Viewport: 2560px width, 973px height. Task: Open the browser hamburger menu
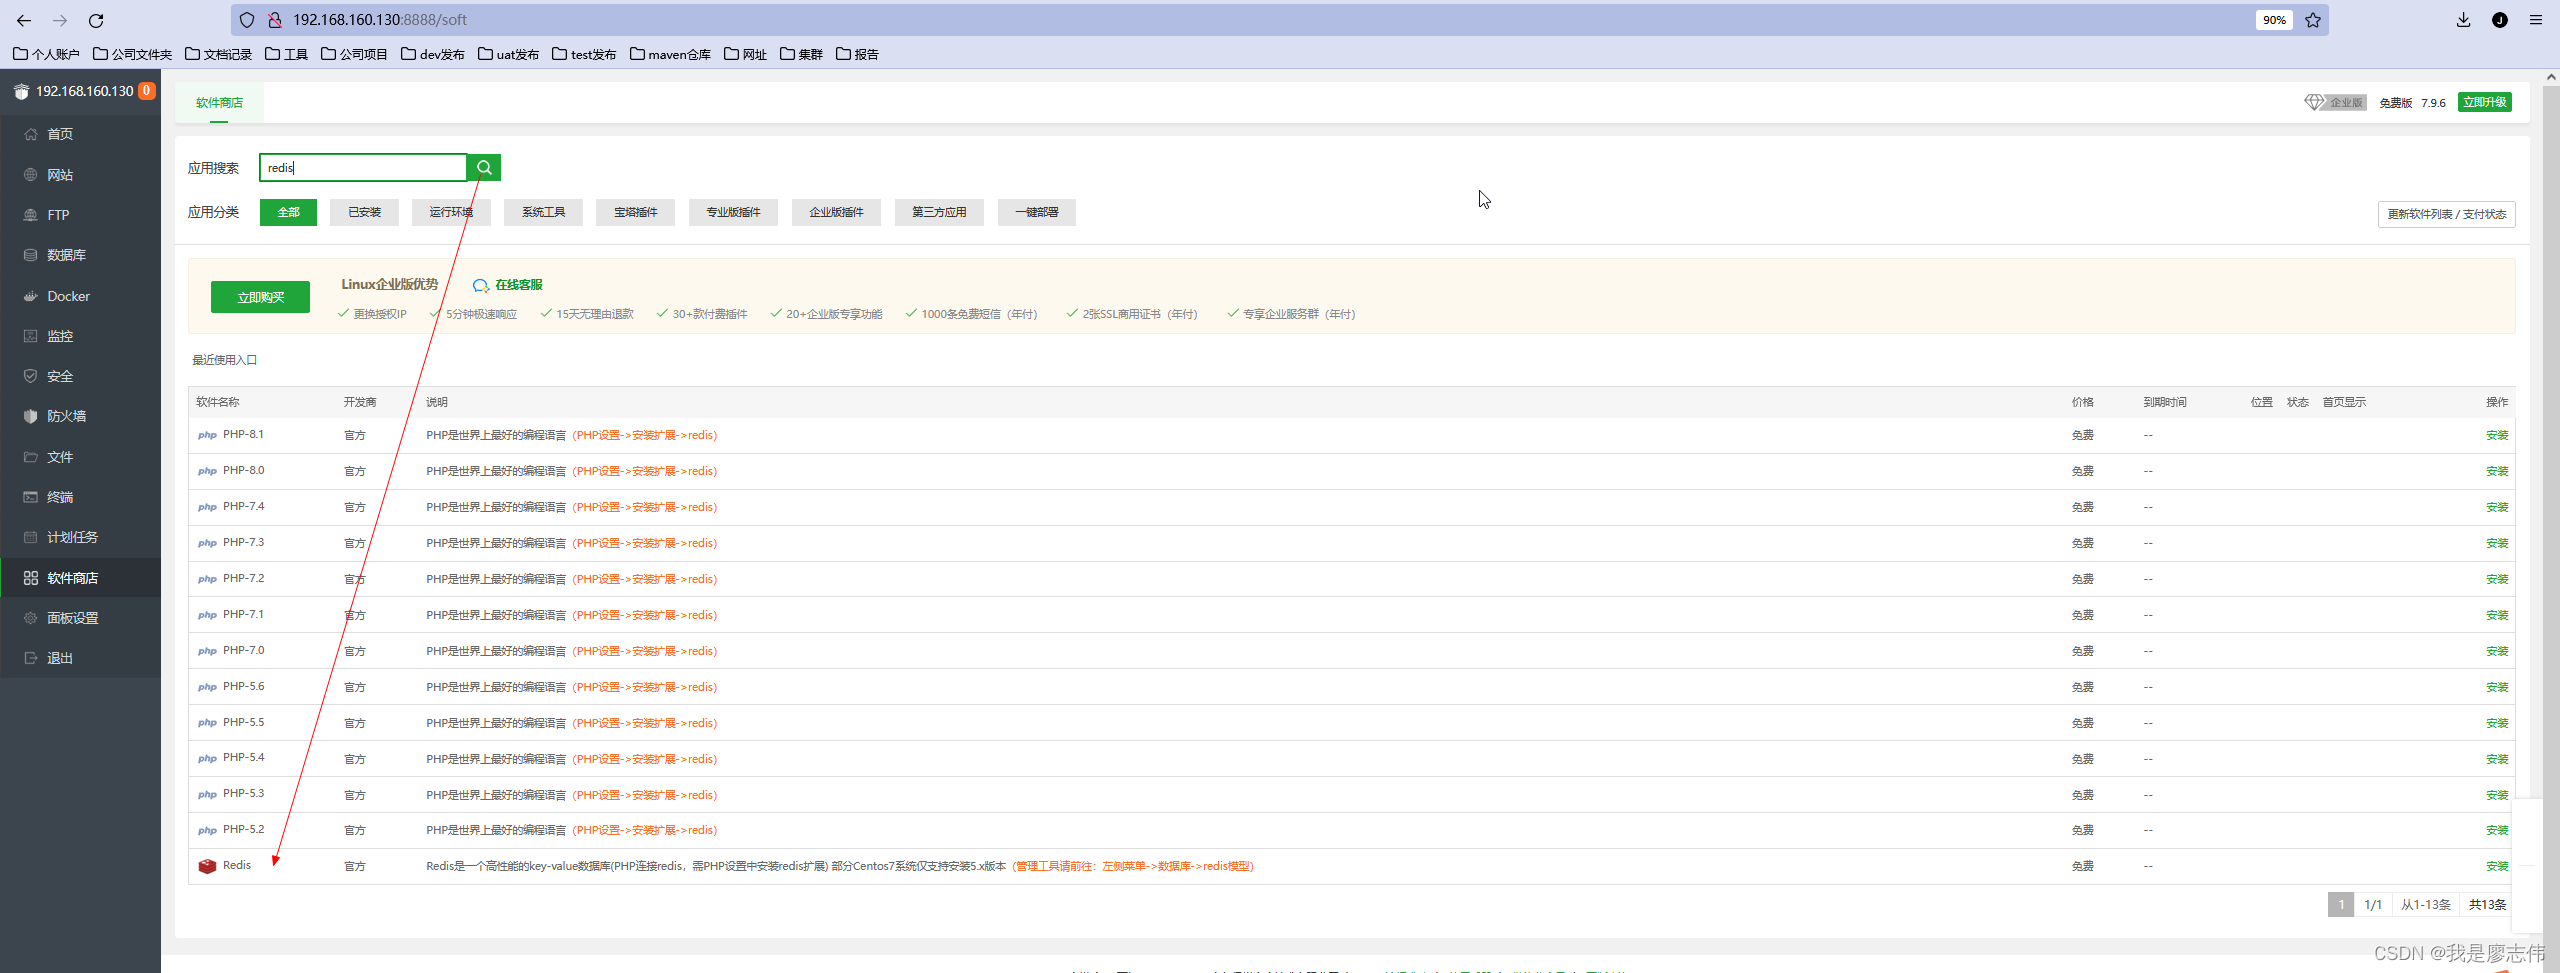(x=2536, y=20)
